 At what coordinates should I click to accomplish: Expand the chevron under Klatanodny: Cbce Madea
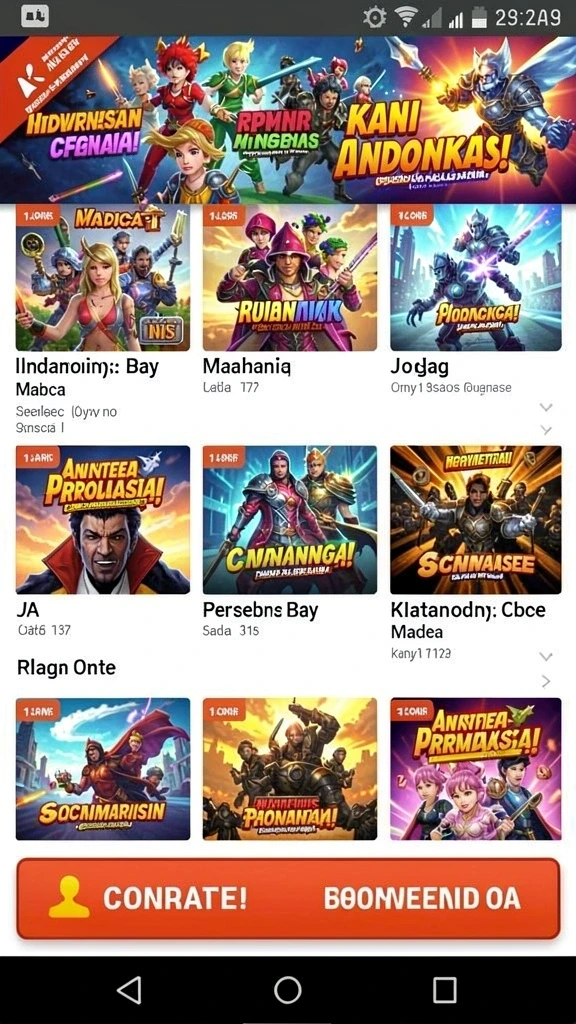pyautogui.click(x=547, y=656)
